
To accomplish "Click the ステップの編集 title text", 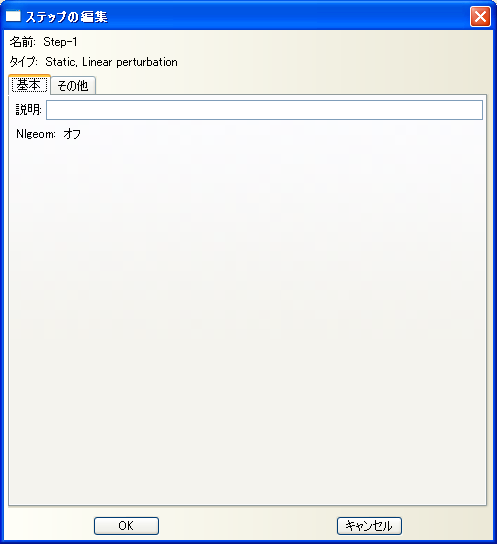I will [x=66, y=17].
